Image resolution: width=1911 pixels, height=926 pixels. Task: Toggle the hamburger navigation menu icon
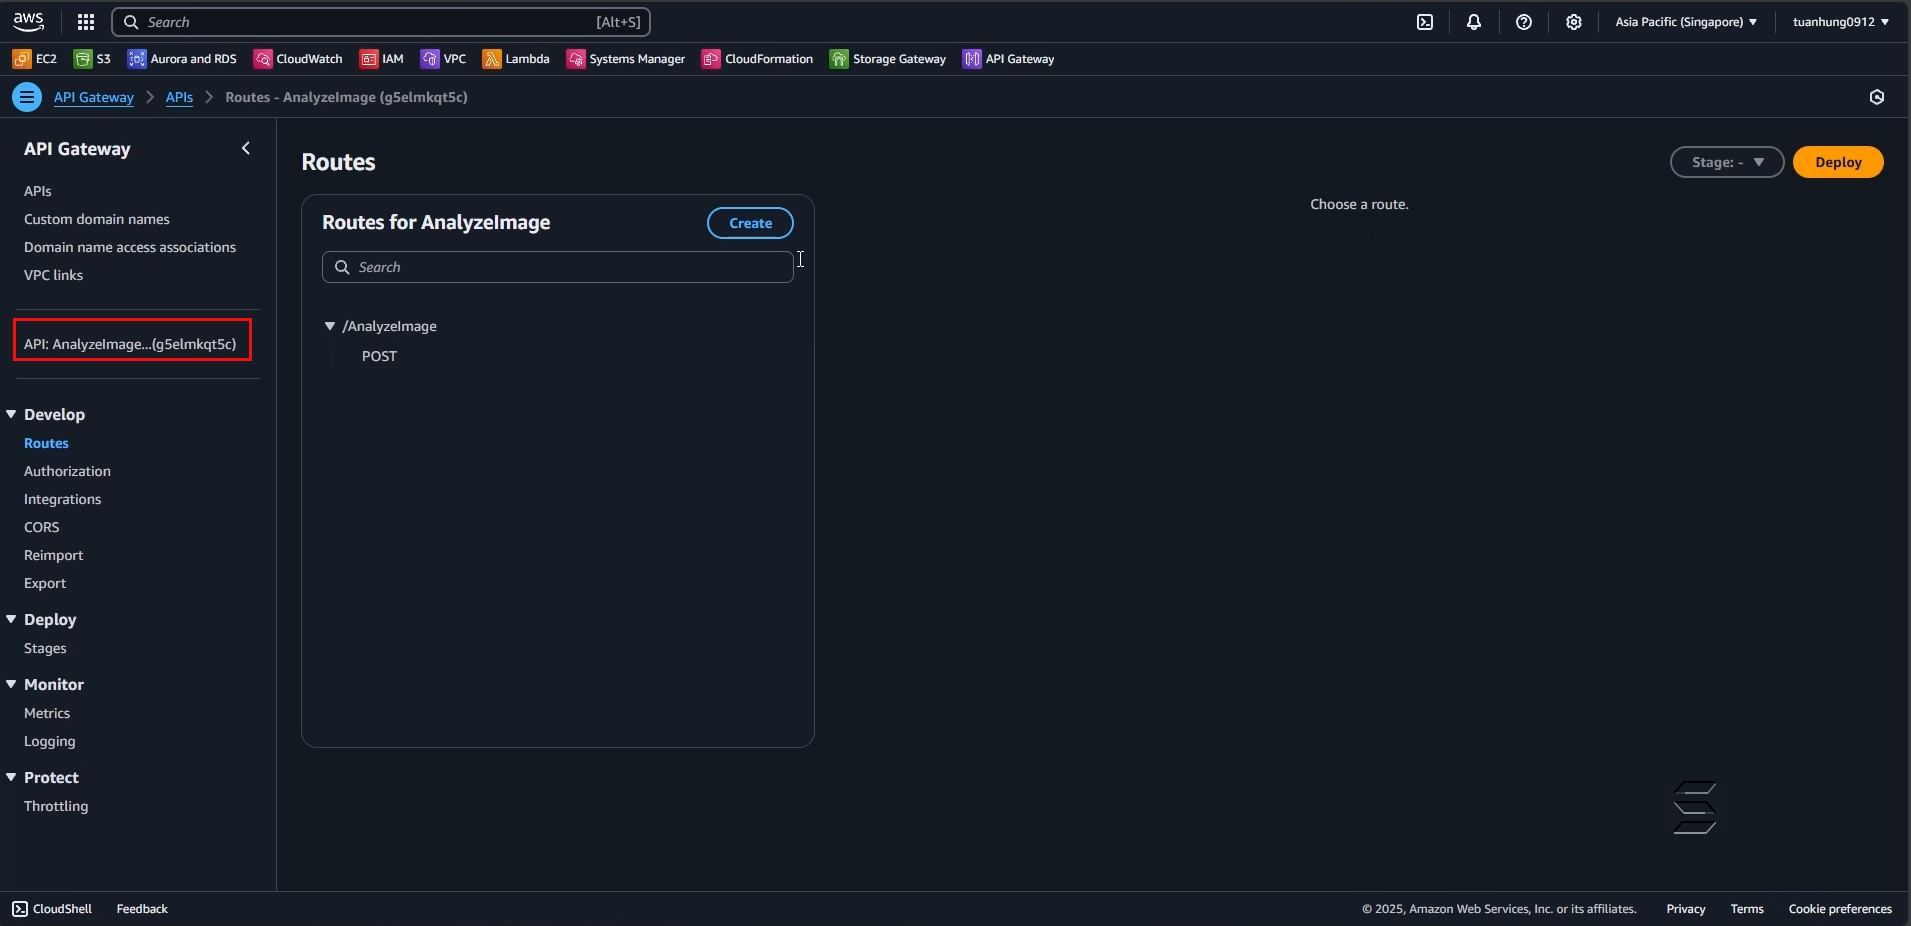point(27,97)
